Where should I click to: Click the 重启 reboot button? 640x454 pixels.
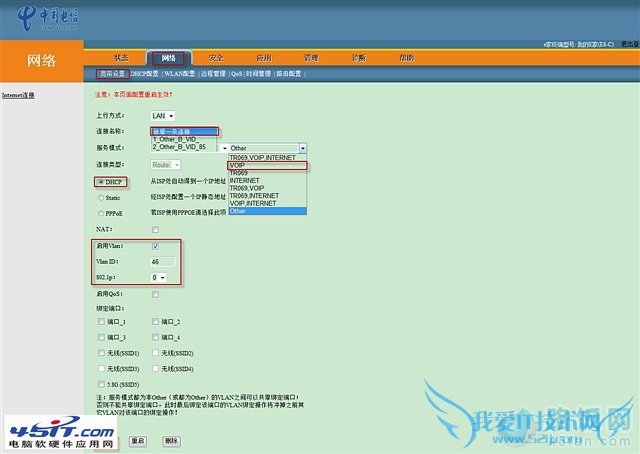tap(138, 441)
